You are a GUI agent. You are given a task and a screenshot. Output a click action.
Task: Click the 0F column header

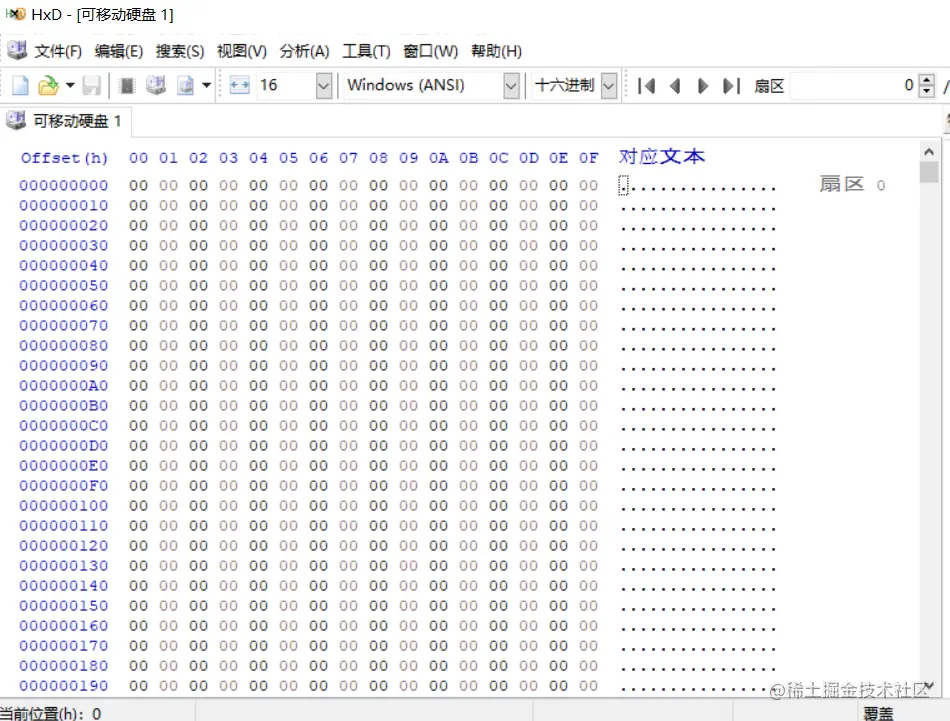[588, 158]
